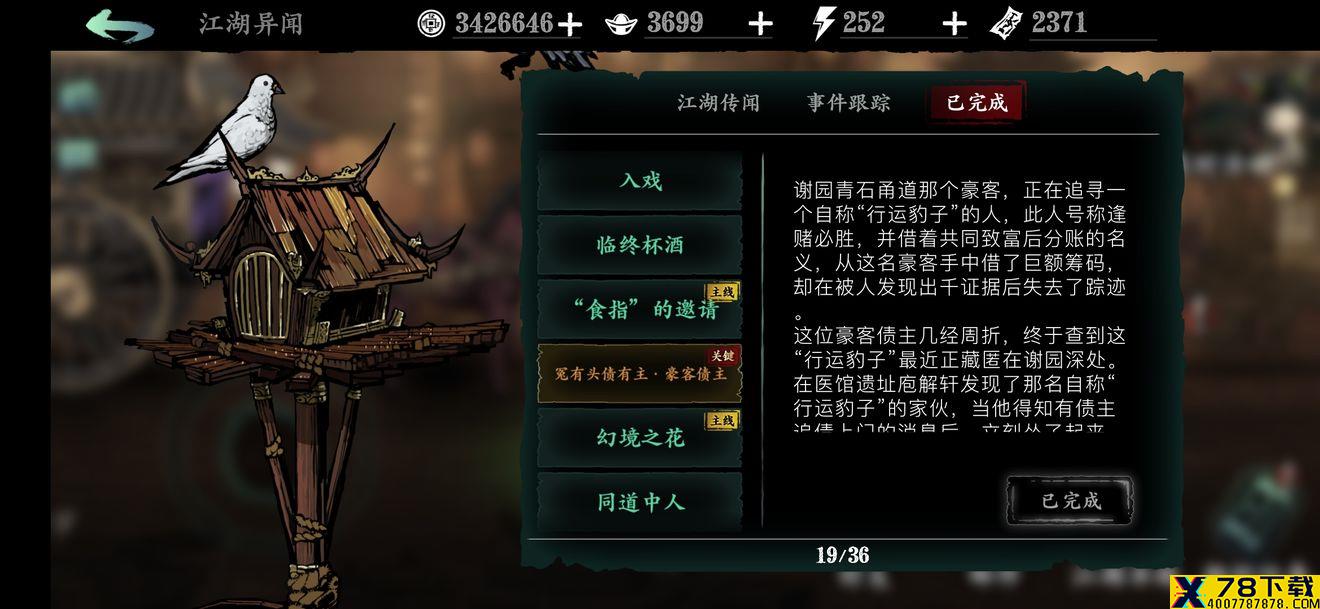The width and height of the screenshot is (1320, 609).
Task: Tap the copper coin currency icon
Action: point(431,22)
